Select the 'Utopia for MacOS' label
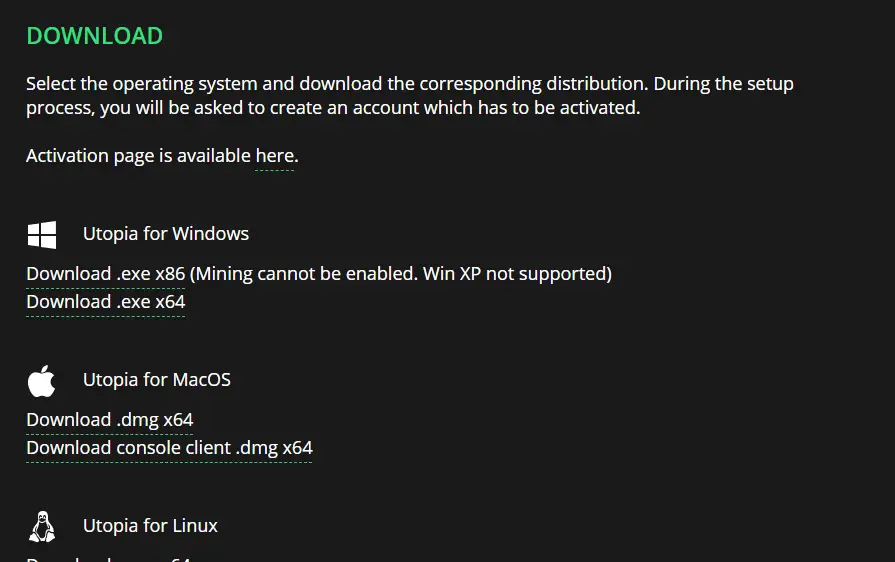895x562 pixels. (156, 380)
